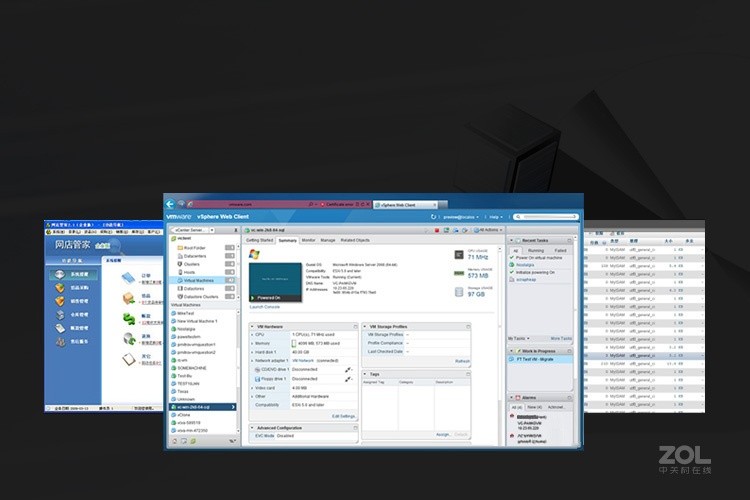Expand the CPU hardware row
Image resolution: width=750 pixels, height=500 pixels.
tap(253, 335)
